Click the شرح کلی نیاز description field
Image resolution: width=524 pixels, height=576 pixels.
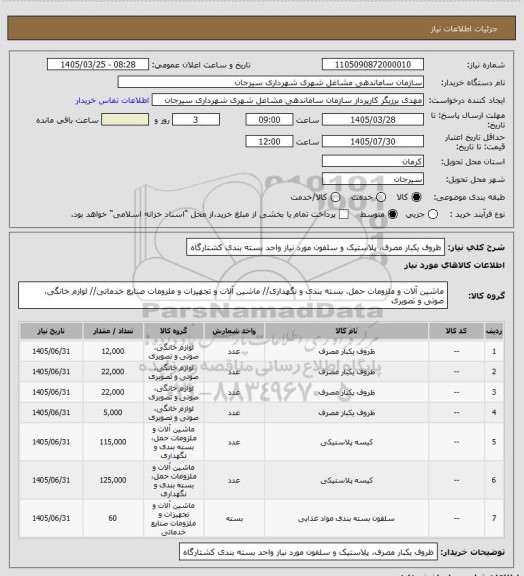click(315, 248)
